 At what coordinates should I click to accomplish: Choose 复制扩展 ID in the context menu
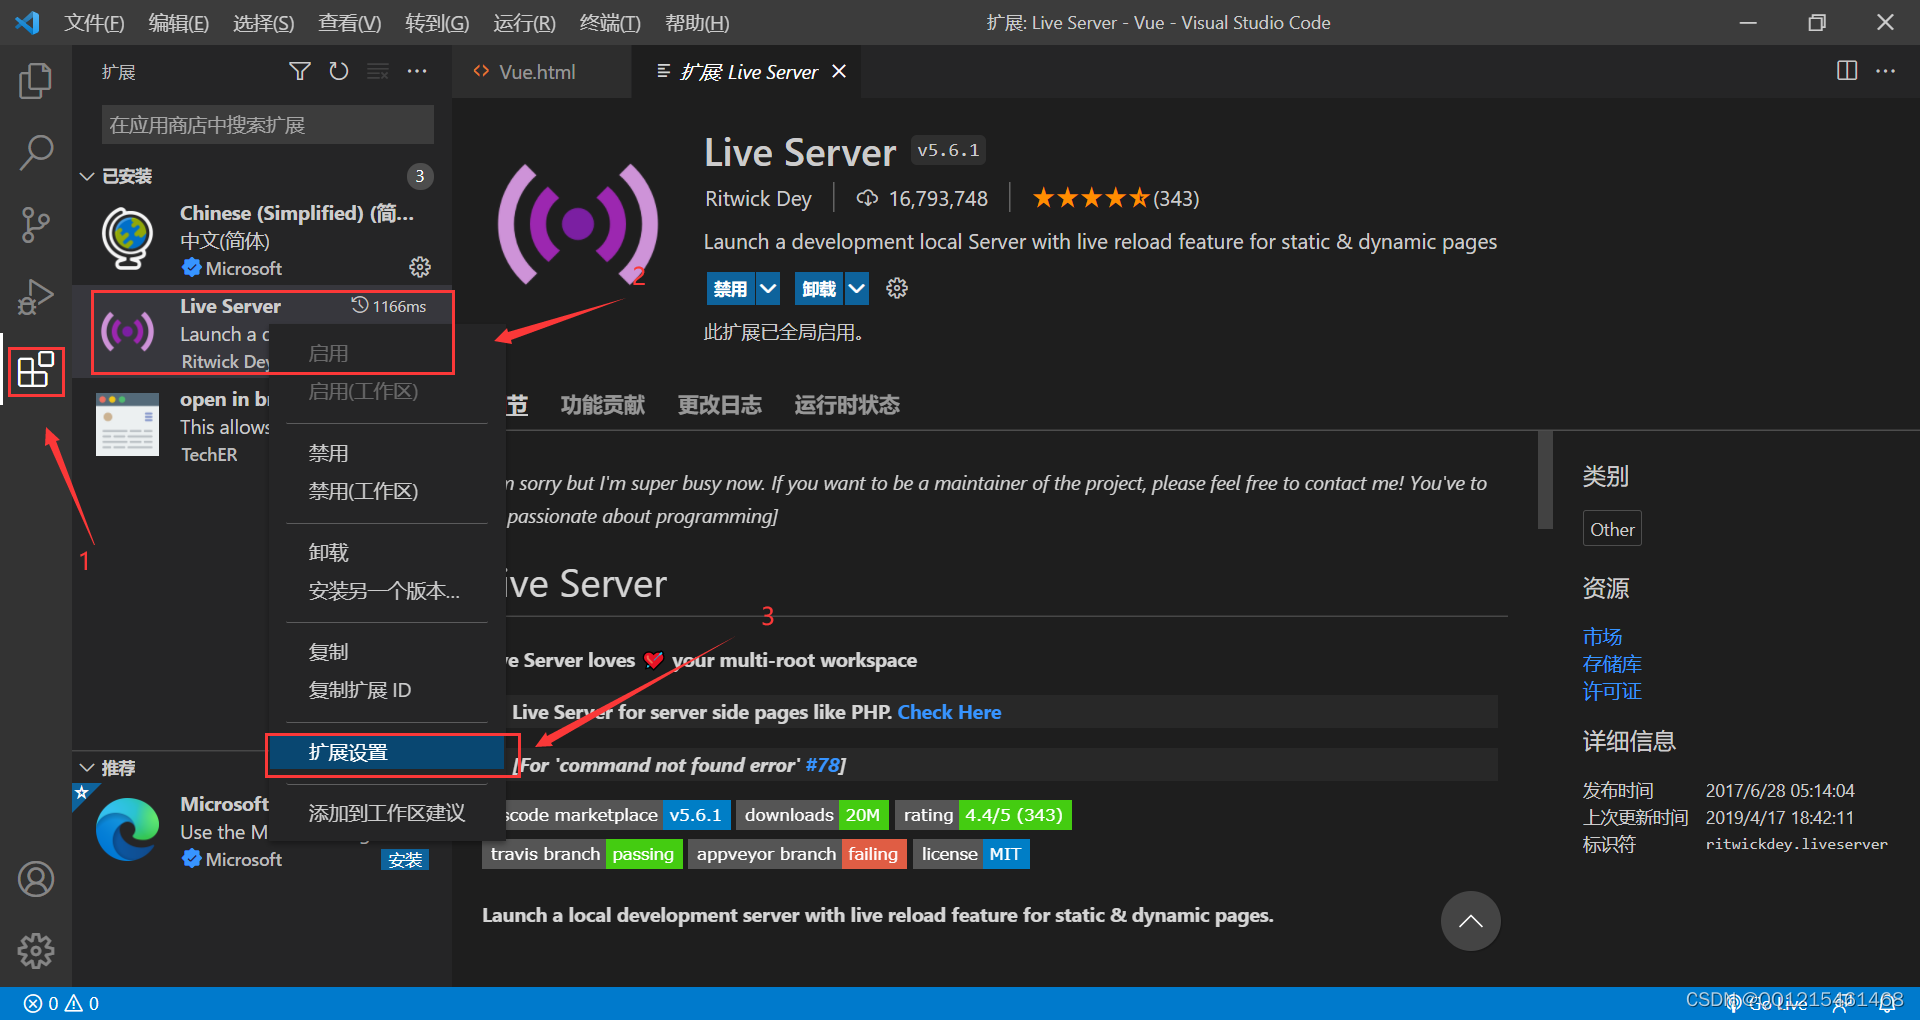[x=387, y=690]
